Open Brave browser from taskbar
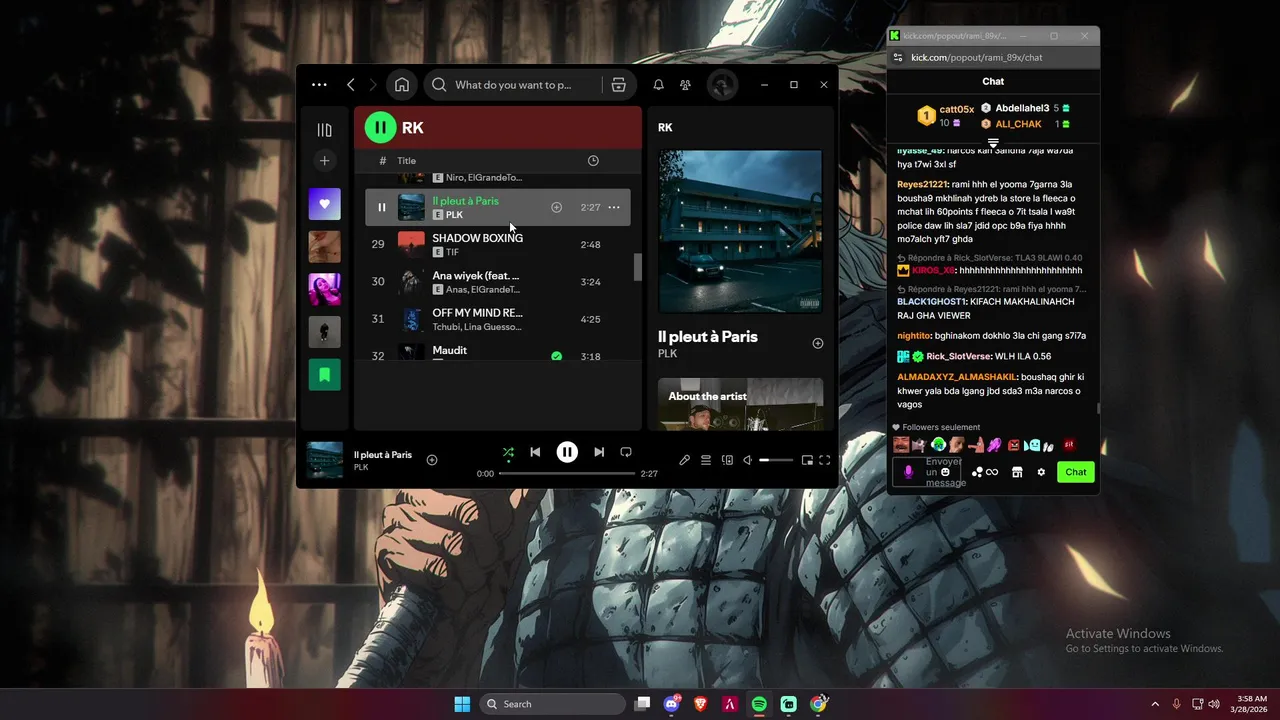The height and width of the screenshot is (720, 1280). (700, 704)
